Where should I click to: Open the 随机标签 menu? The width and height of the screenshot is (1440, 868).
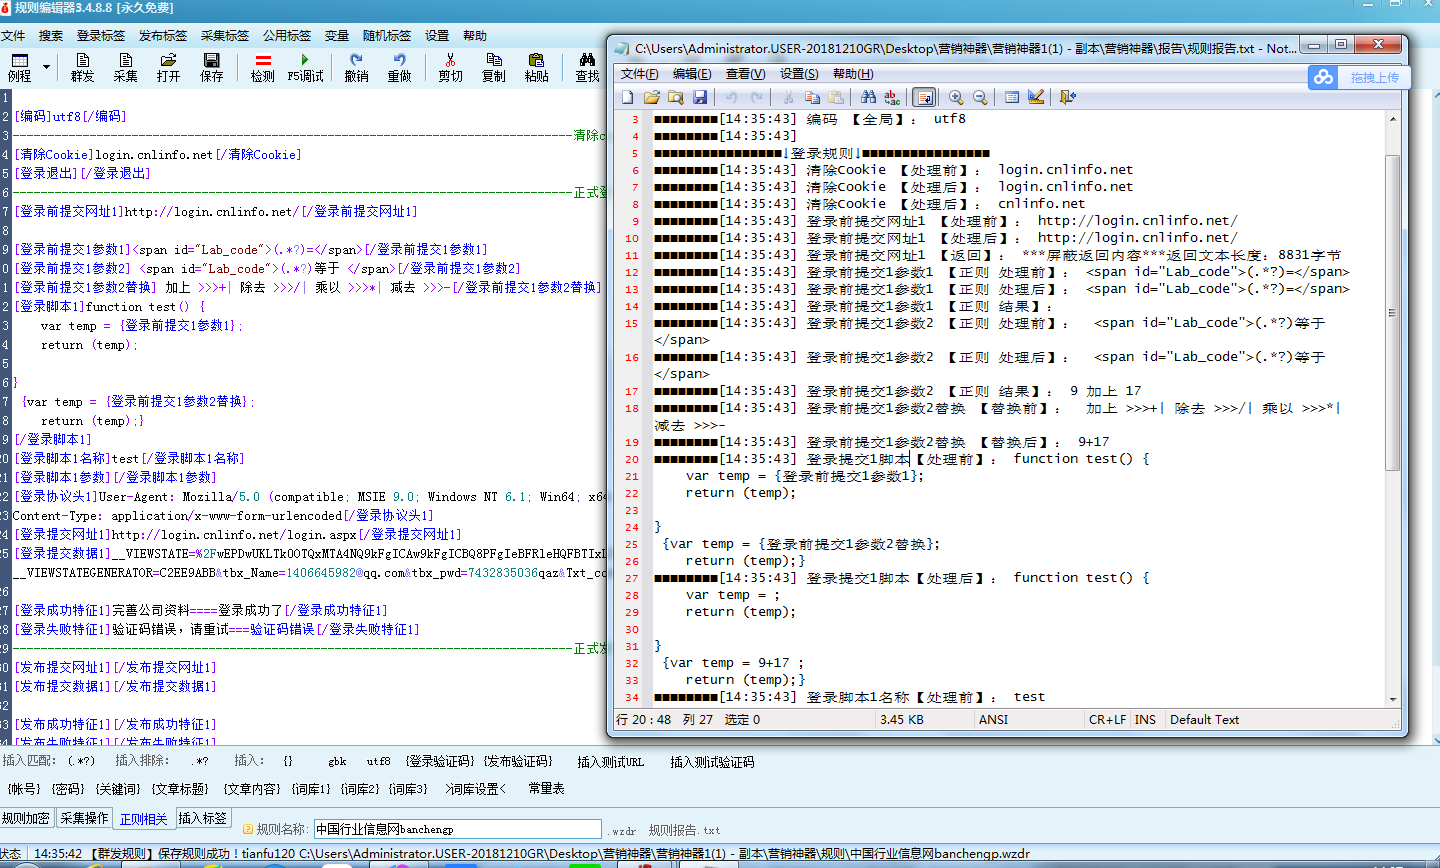(387, 35)
